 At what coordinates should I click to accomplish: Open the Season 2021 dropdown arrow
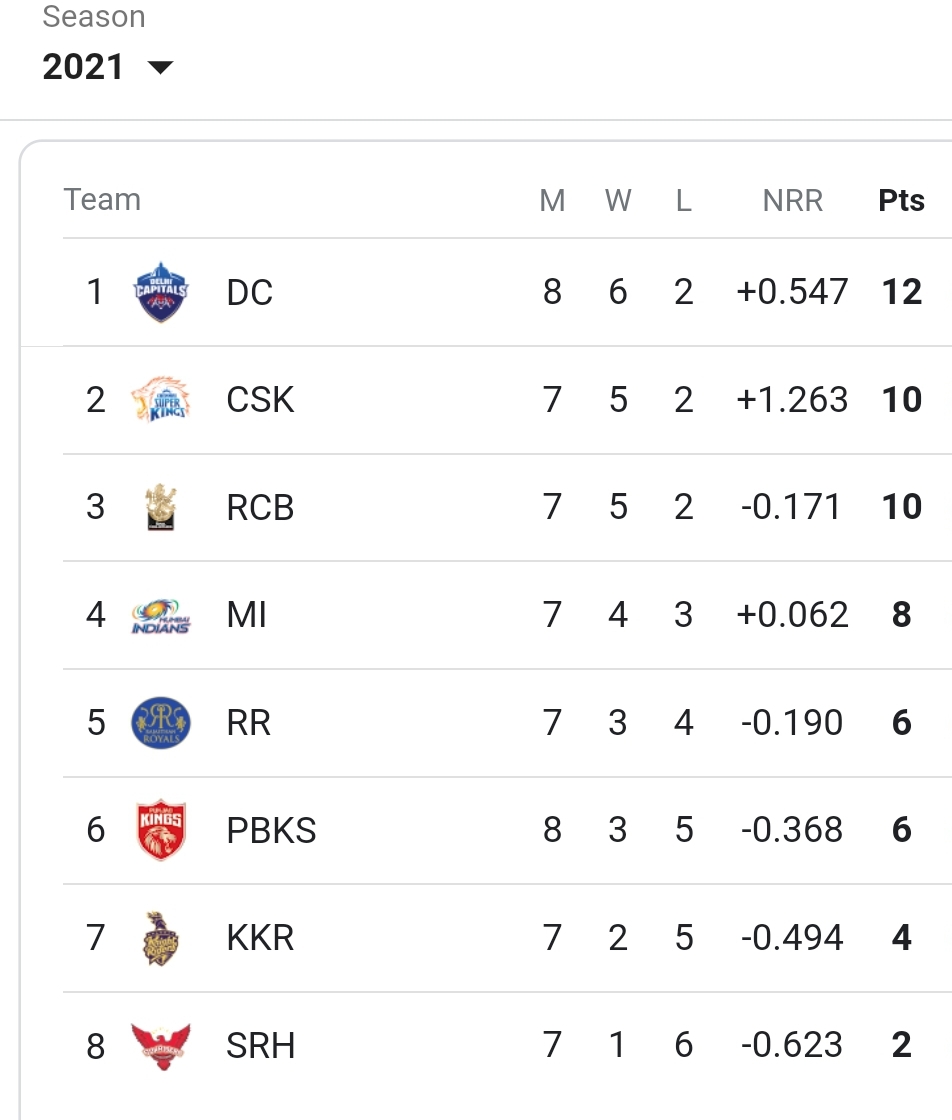pyautogui.click(x=160, y=67)
